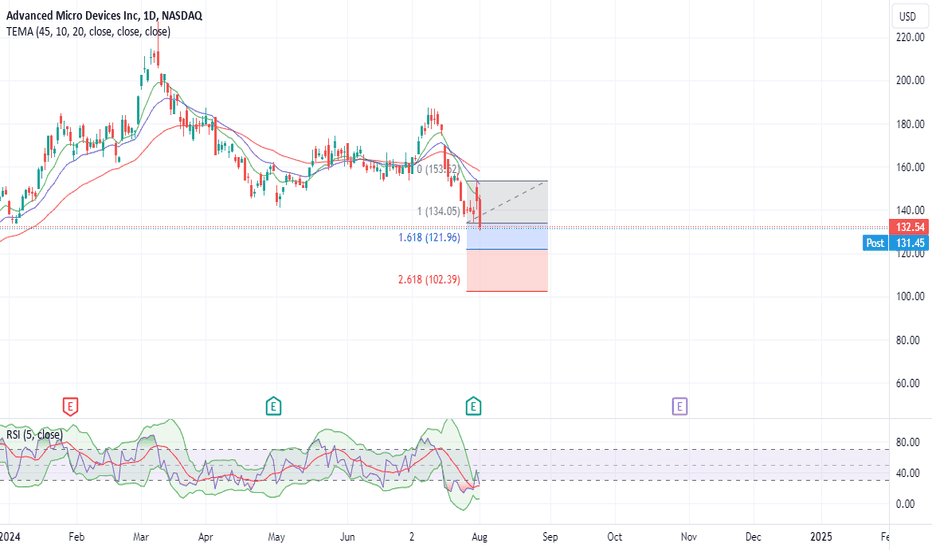Screen dimensions: 932x550
Task: Click the Post 131.45 price label
Action: (896, 243)
